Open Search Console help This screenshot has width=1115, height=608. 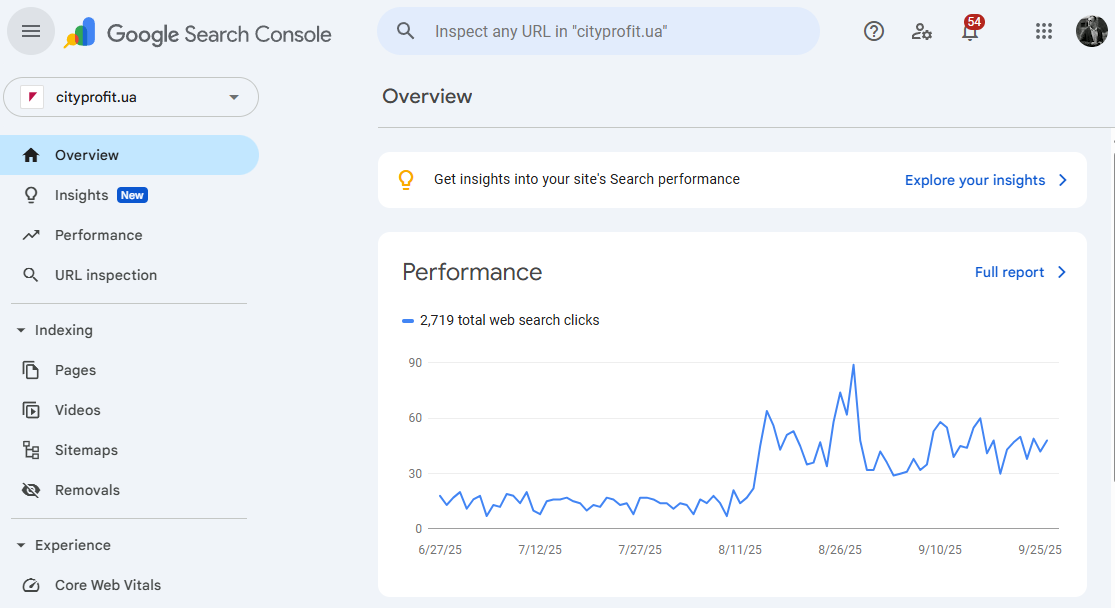873,31
